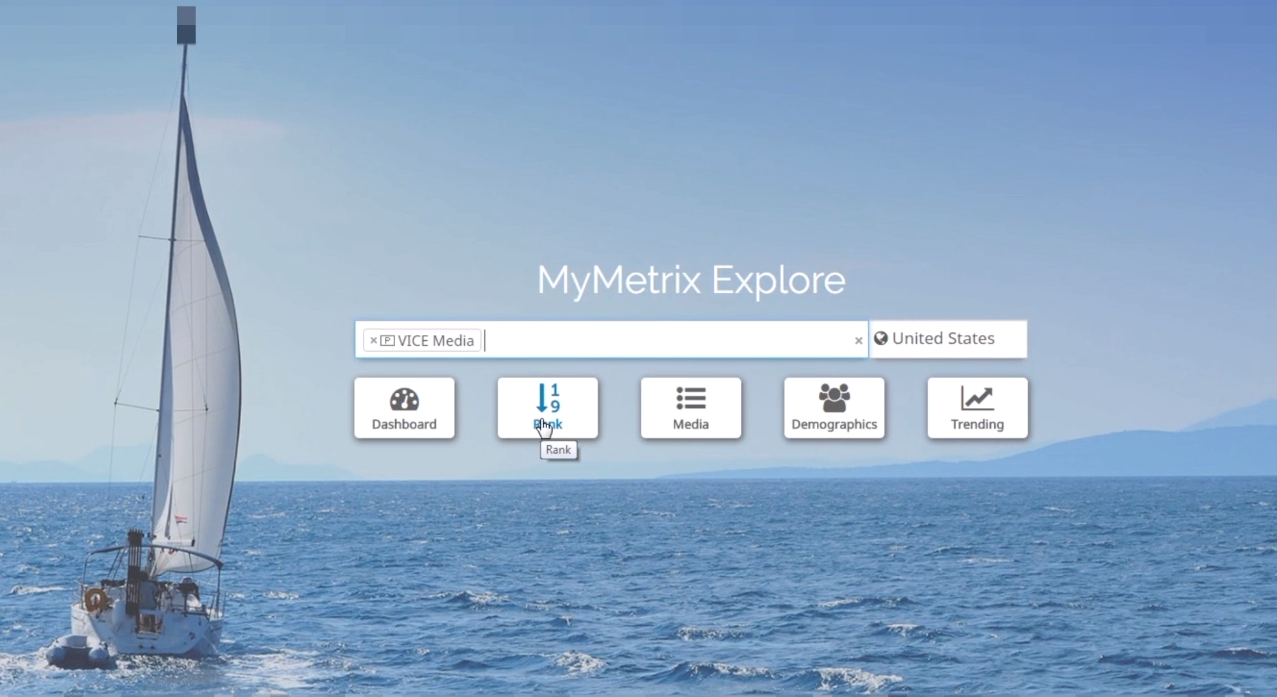This screenshot has height=697, width=1277.
Task: Open the Demographics report
Action: (x=833, y=408)
